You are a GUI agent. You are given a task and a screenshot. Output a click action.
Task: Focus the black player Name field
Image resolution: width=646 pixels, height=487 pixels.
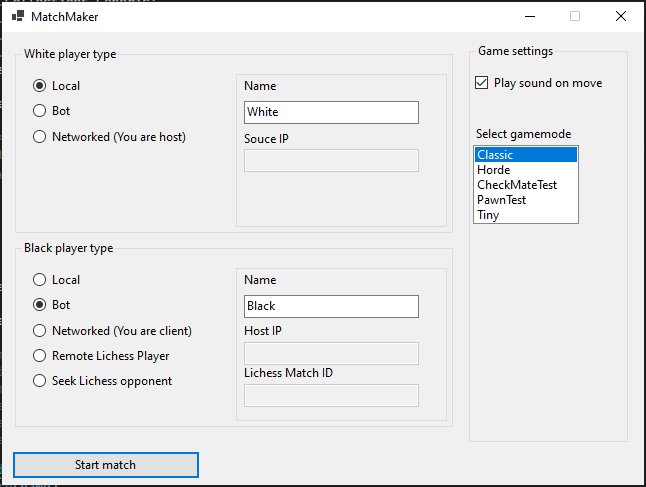331,306
